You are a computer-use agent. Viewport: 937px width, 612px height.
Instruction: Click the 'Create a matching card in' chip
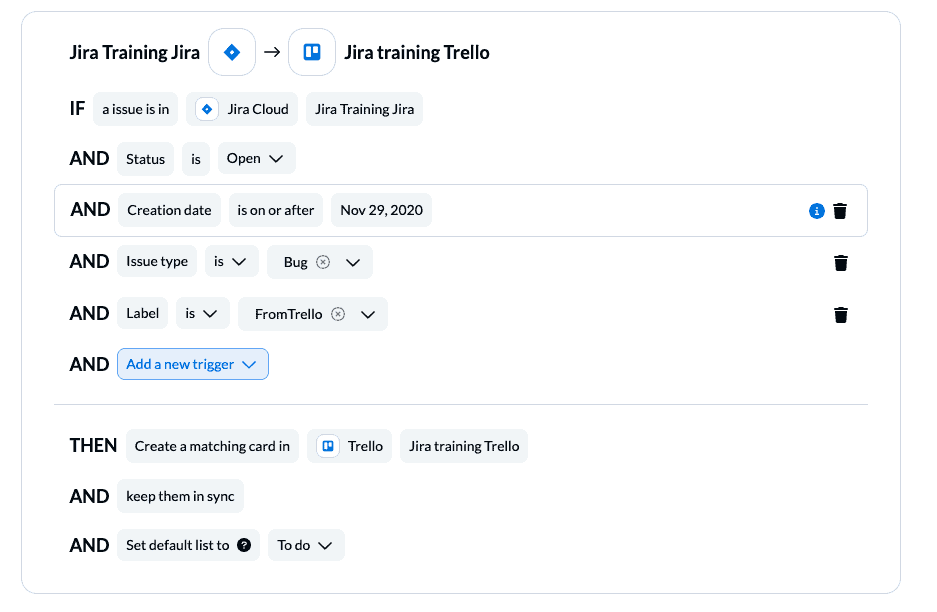point(212,446)
